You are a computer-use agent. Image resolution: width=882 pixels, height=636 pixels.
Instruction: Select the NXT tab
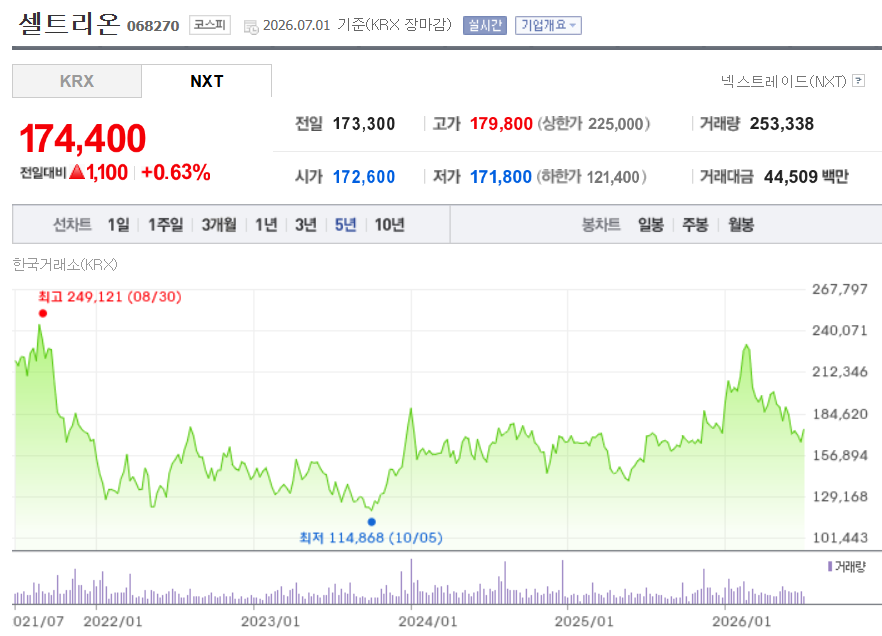[206, 81]
